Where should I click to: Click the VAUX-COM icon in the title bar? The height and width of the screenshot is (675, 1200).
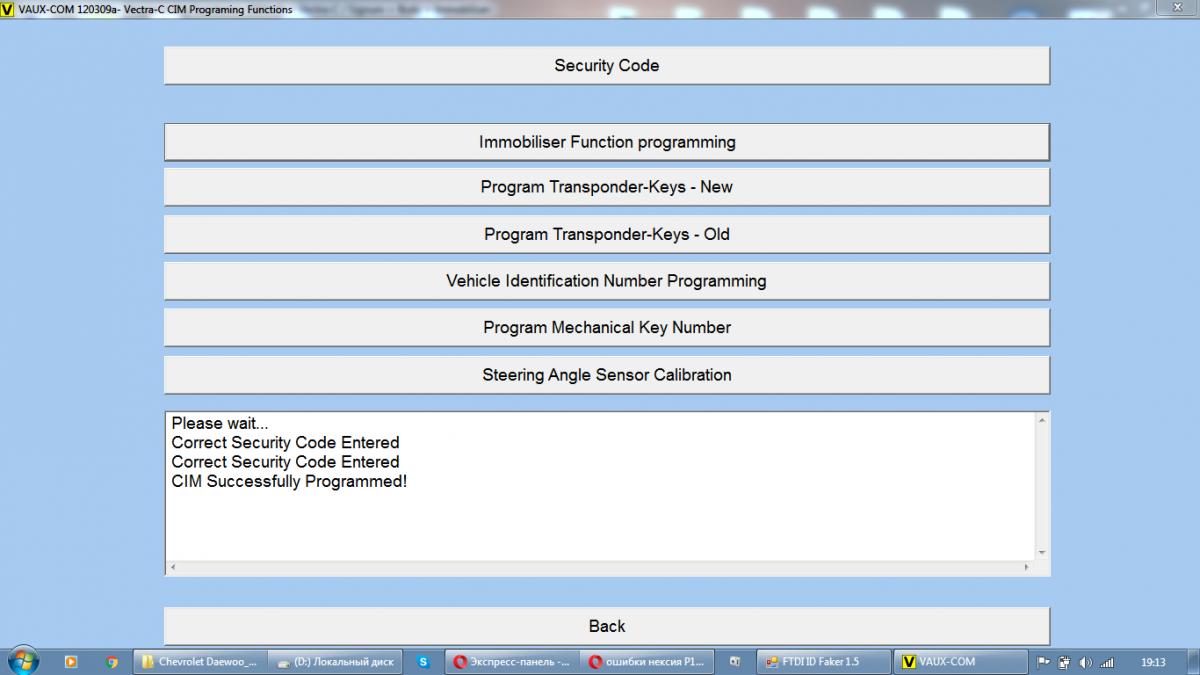pos(8,9)
